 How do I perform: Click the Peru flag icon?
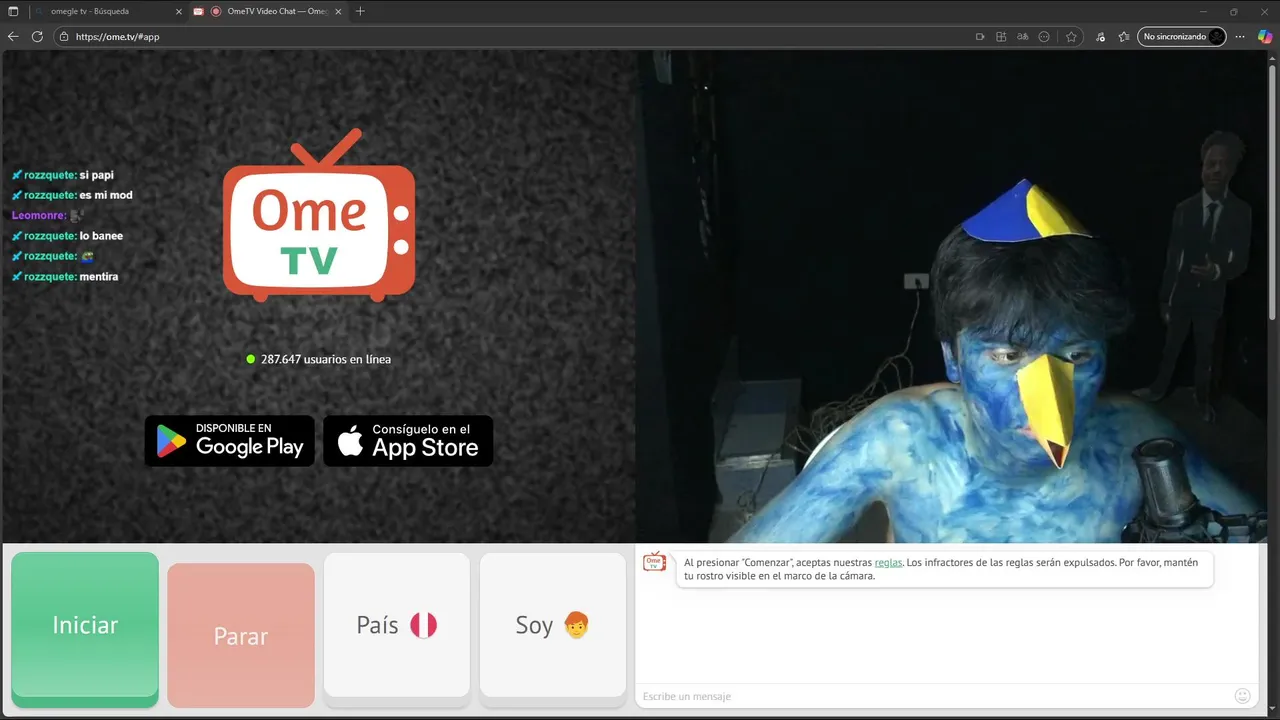[424, 625]
